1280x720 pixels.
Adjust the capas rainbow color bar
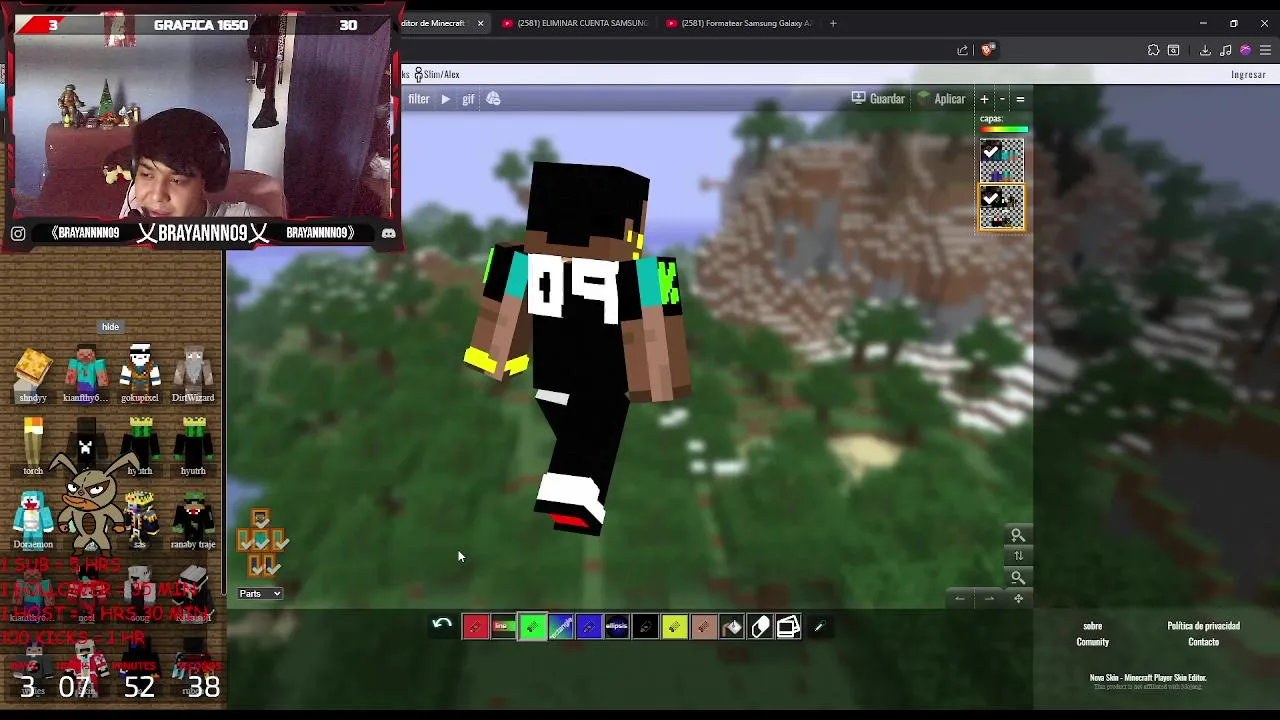pyautogui.click(x=1003, y=129)
